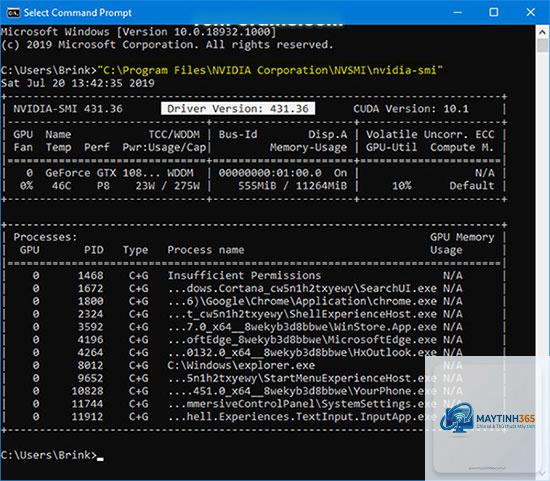This screenshot has width=550, height=481.
Task: Click the 'Microsoft Windows [Version 10.0.18932.1000]' line
Action: click(x=139, y=32)
